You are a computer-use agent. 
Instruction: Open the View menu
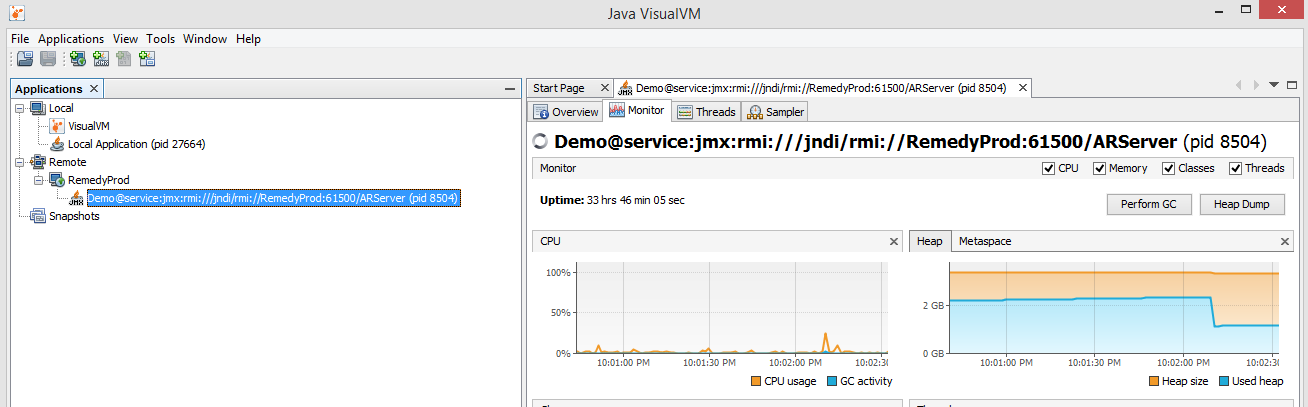coord(125,39)
